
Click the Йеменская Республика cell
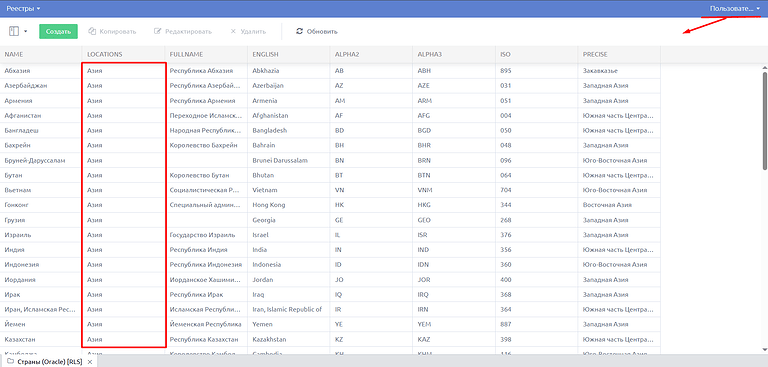click(x=206, y=324)
